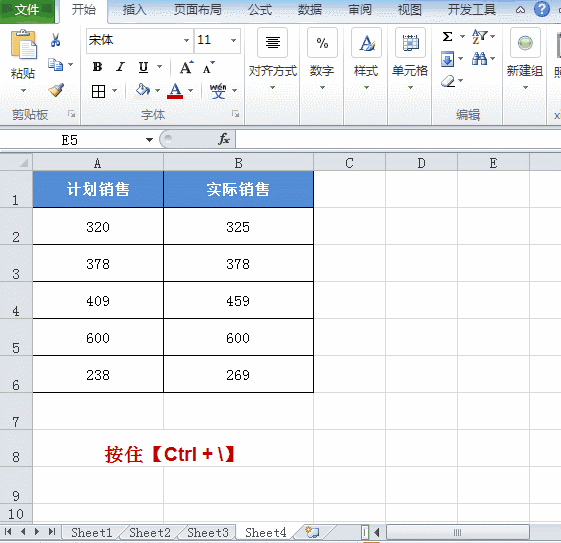Switch to the 插入 ribbon tab

[135, 10]
